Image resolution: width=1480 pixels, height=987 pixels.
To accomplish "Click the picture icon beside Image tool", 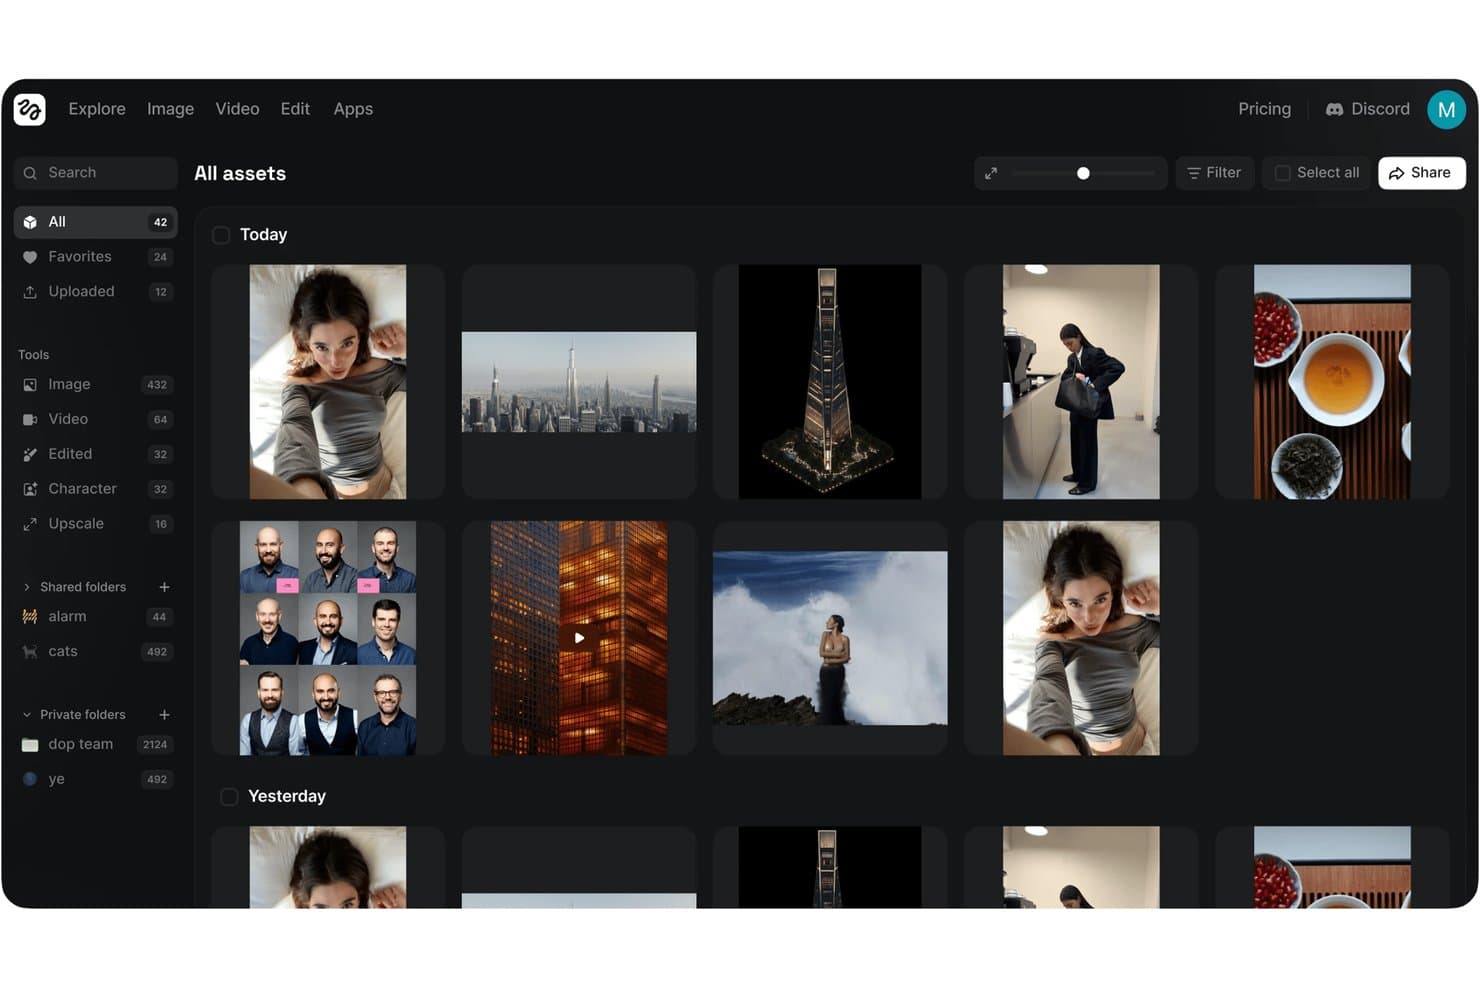I will pyautogui.click(x=30, y=385).
